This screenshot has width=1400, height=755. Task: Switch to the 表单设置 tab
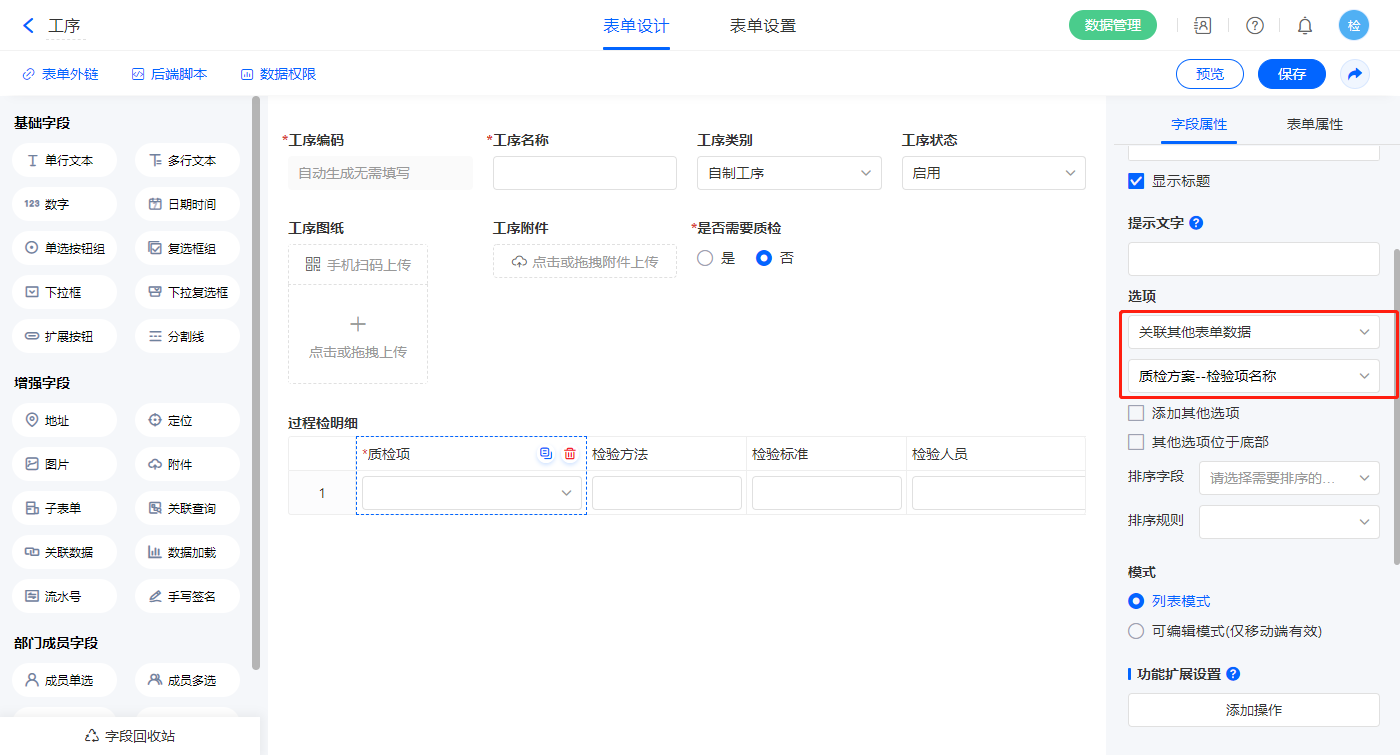point(762,26)
